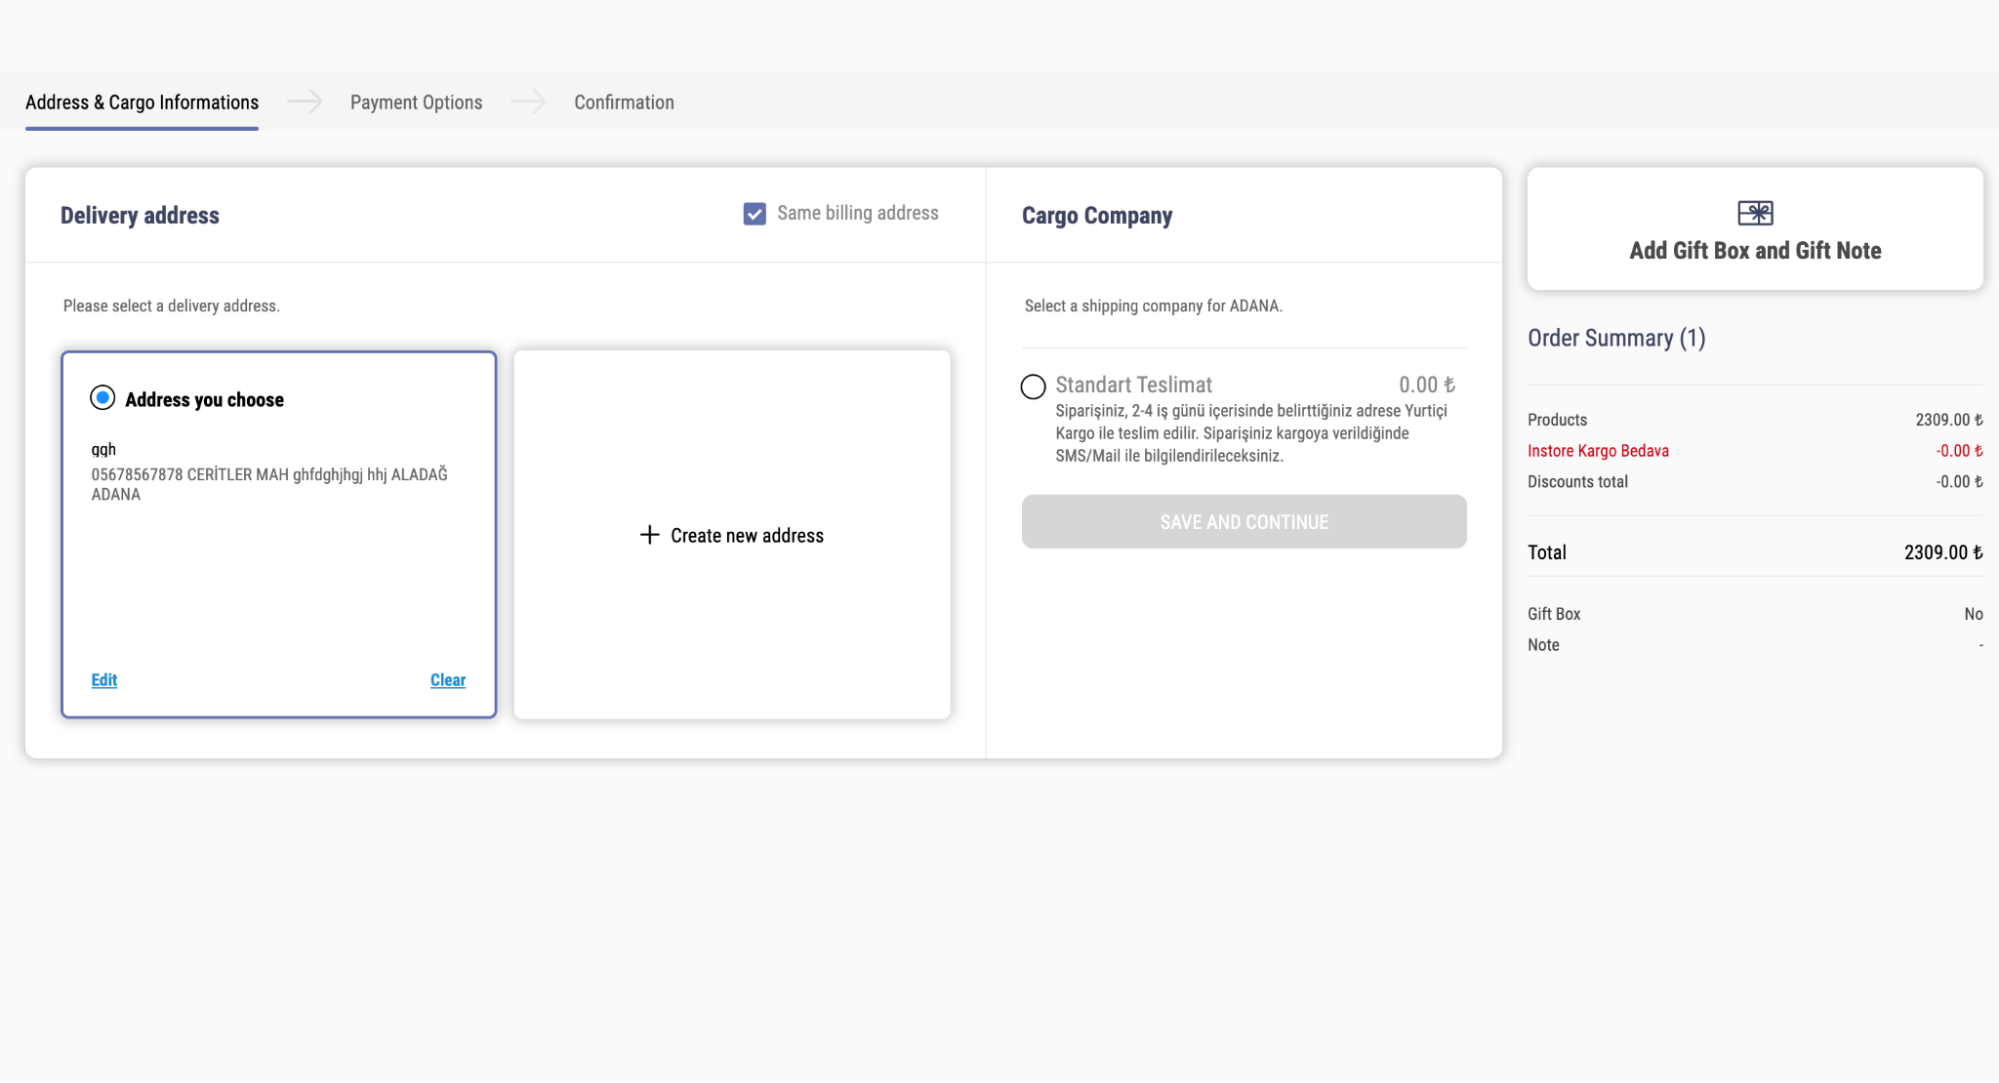This screenshot has width=1999, height=1083.
Task: Select Standart Teslimat shipping option
Action: point(1033,386)
